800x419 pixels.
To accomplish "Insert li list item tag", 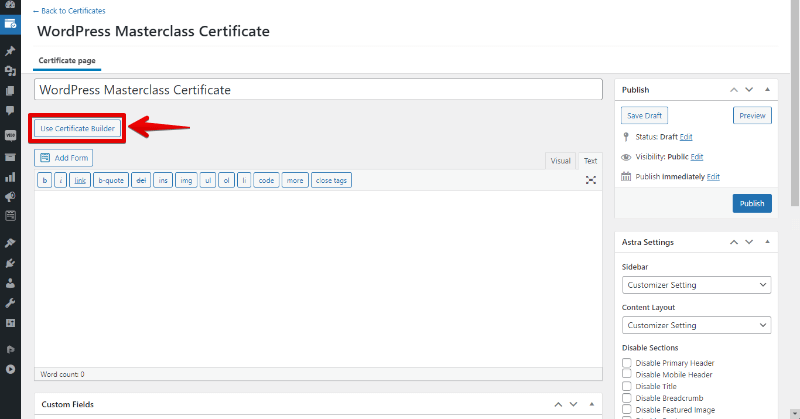I will coord(244,180).
